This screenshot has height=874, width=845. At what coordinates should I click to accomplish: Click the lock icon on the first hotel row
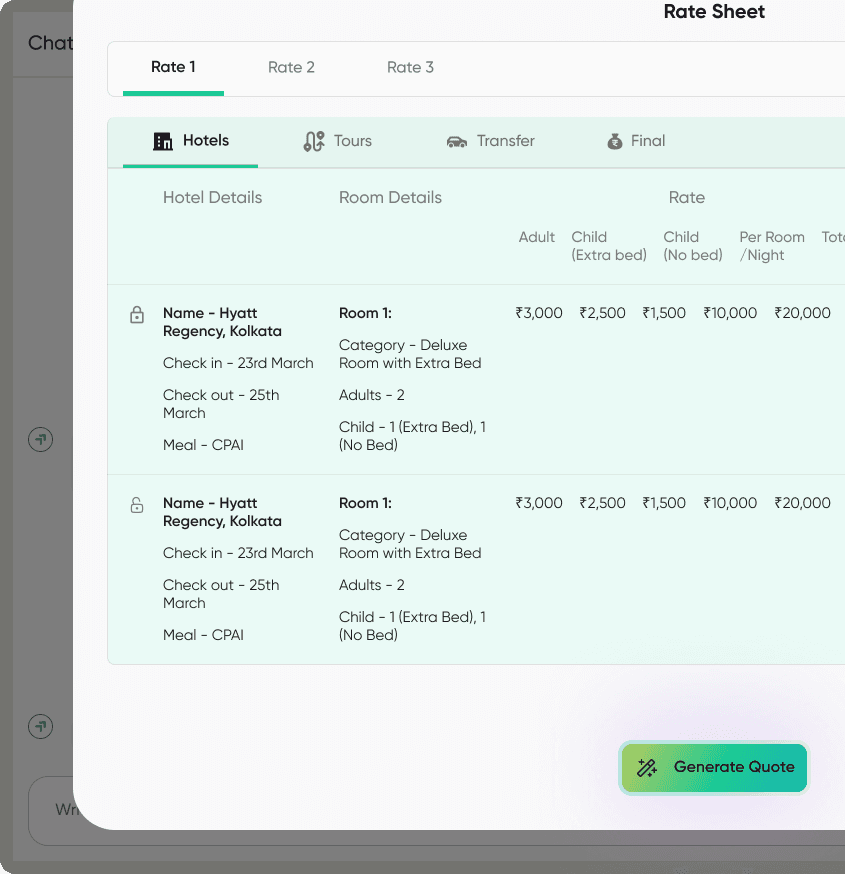[136, 314]
